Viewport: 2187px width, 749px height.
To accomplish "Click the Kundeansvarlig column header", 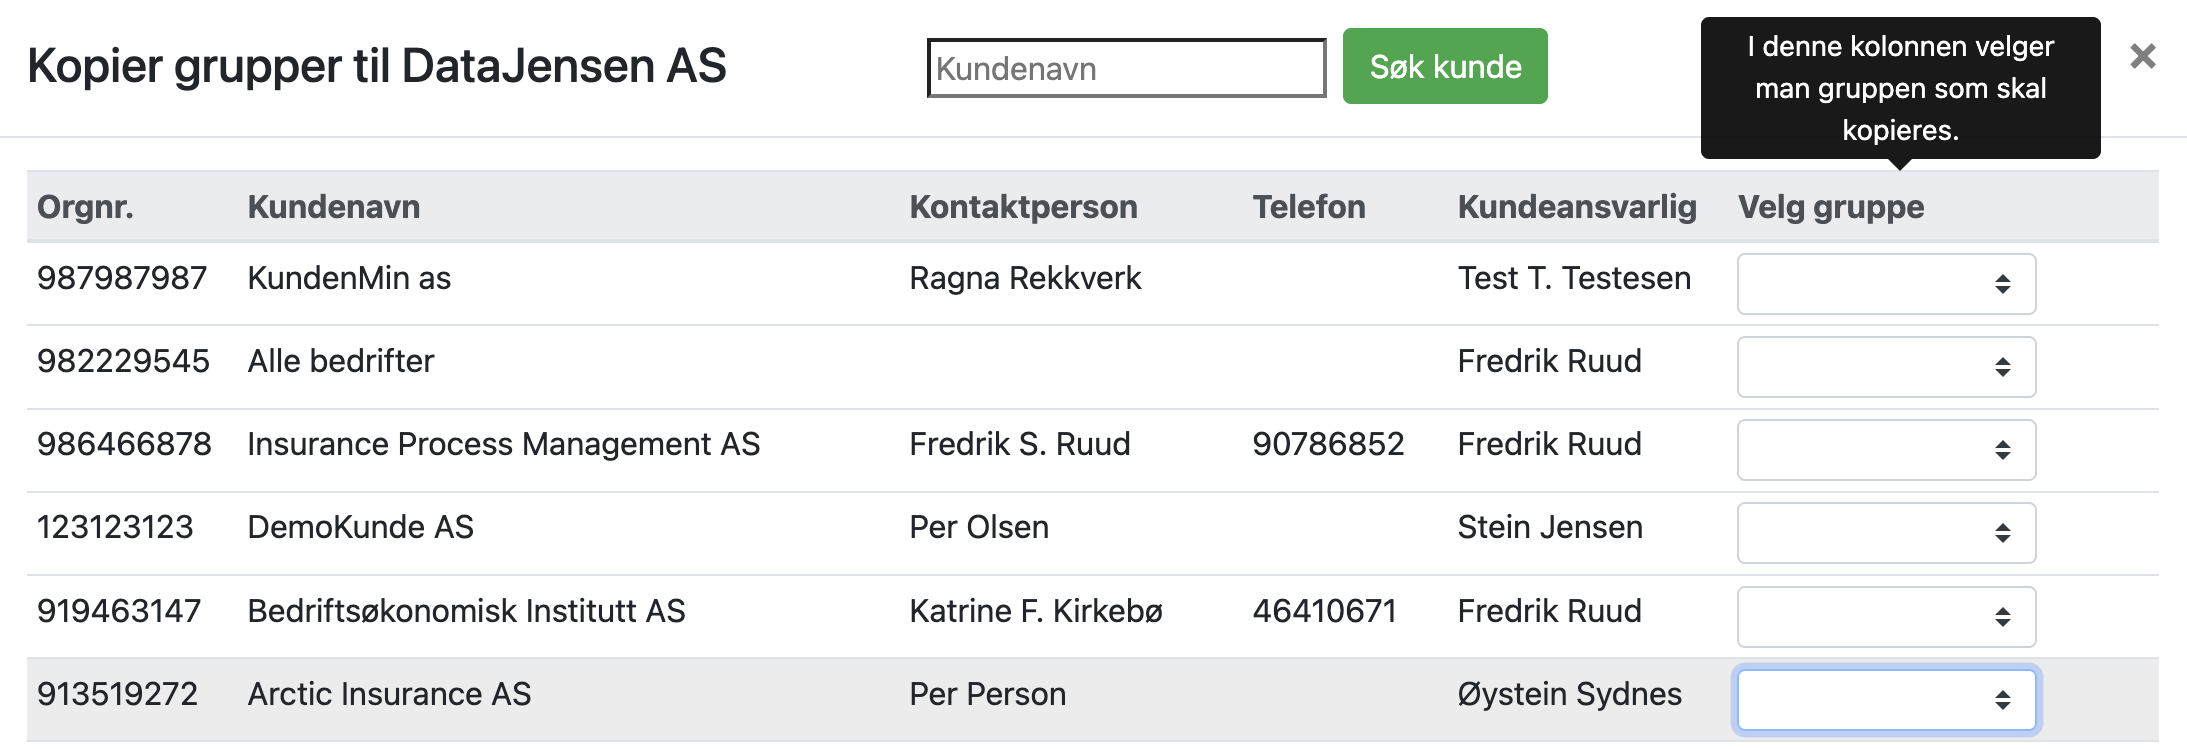I will tap(1576, 207).
